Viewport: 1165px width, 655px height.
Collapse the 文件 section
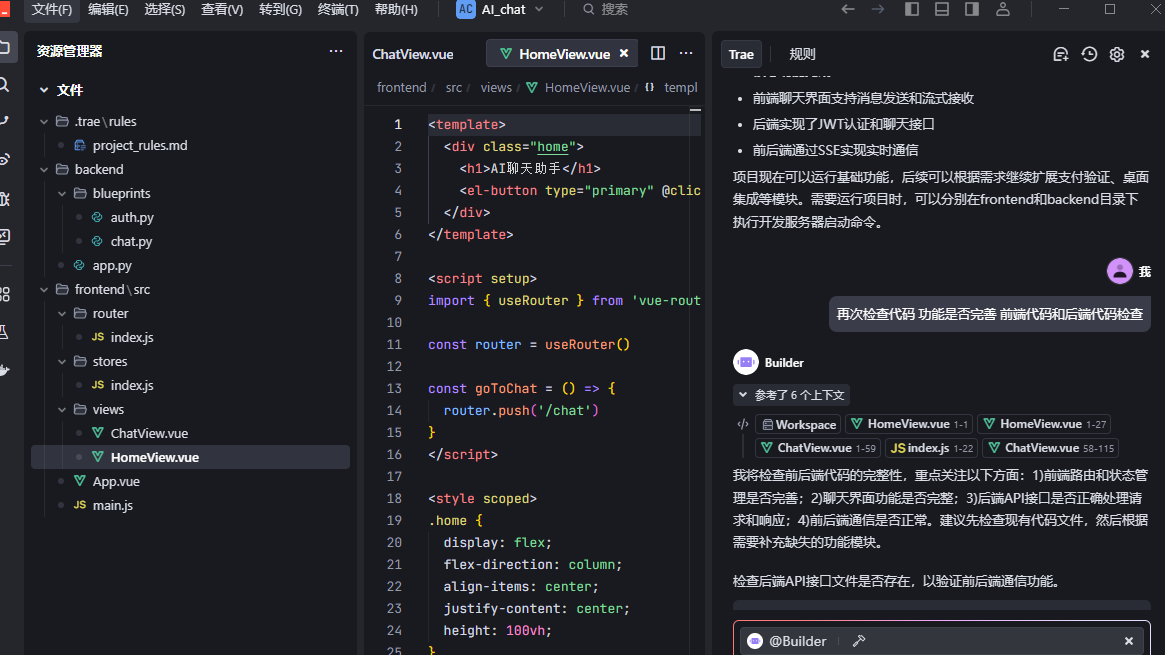tap(44, 90)
